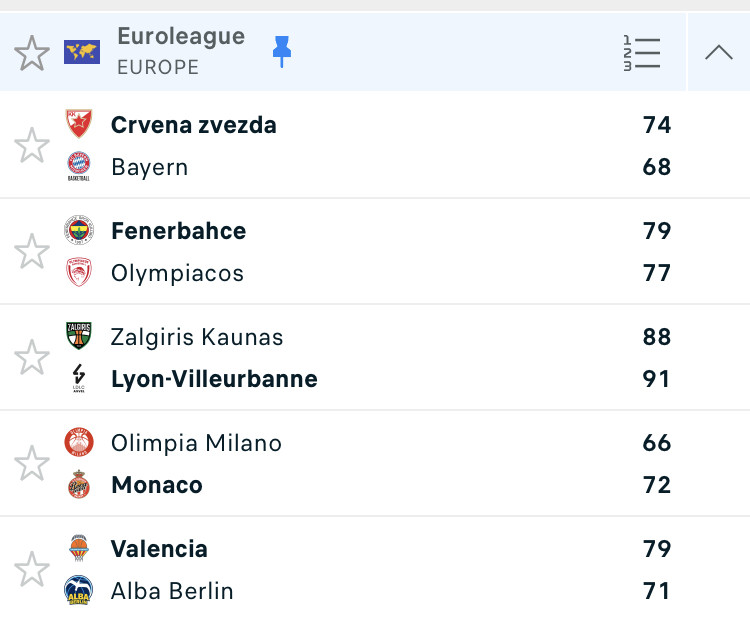Favorite the Euroleague competition star
Viewport: 750px width, 619px height.
(32, 53)
